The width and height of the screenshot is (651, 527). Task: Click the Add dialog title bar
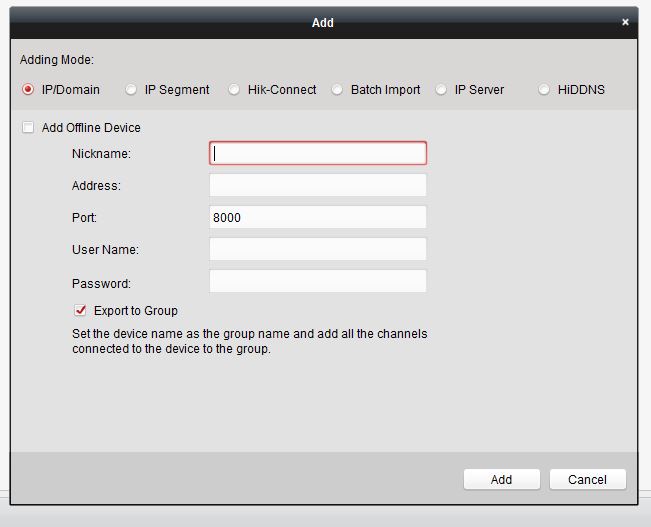point(322,22)
